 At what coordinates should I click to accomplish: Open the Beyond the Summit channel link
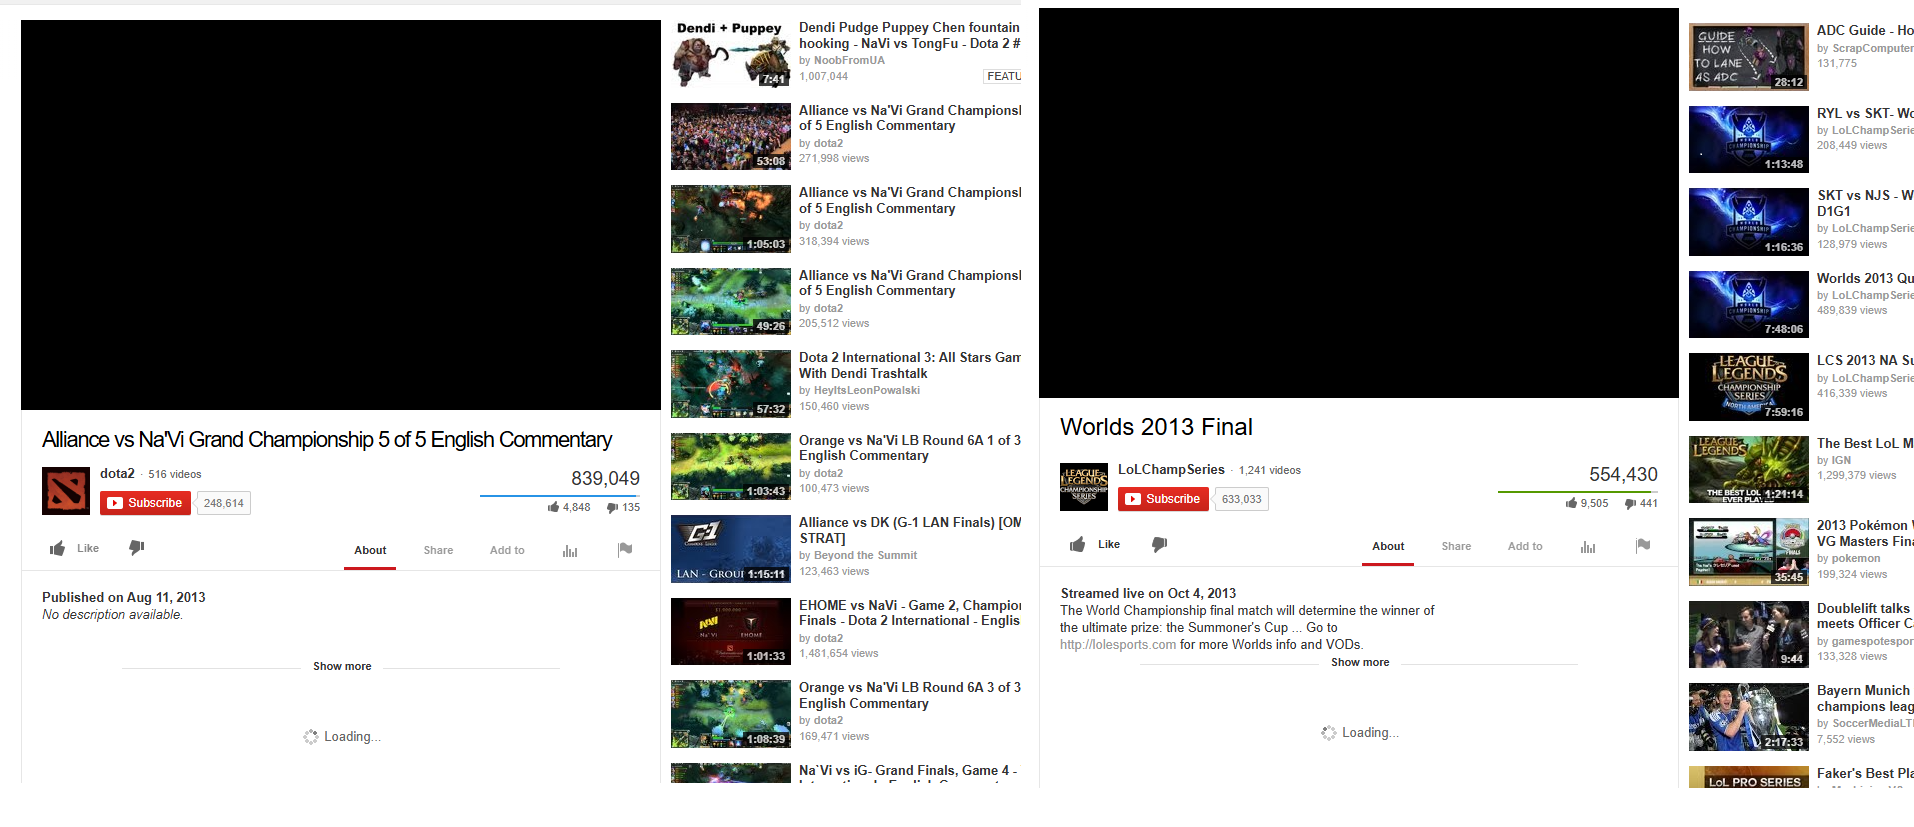[x=865, y=555]
